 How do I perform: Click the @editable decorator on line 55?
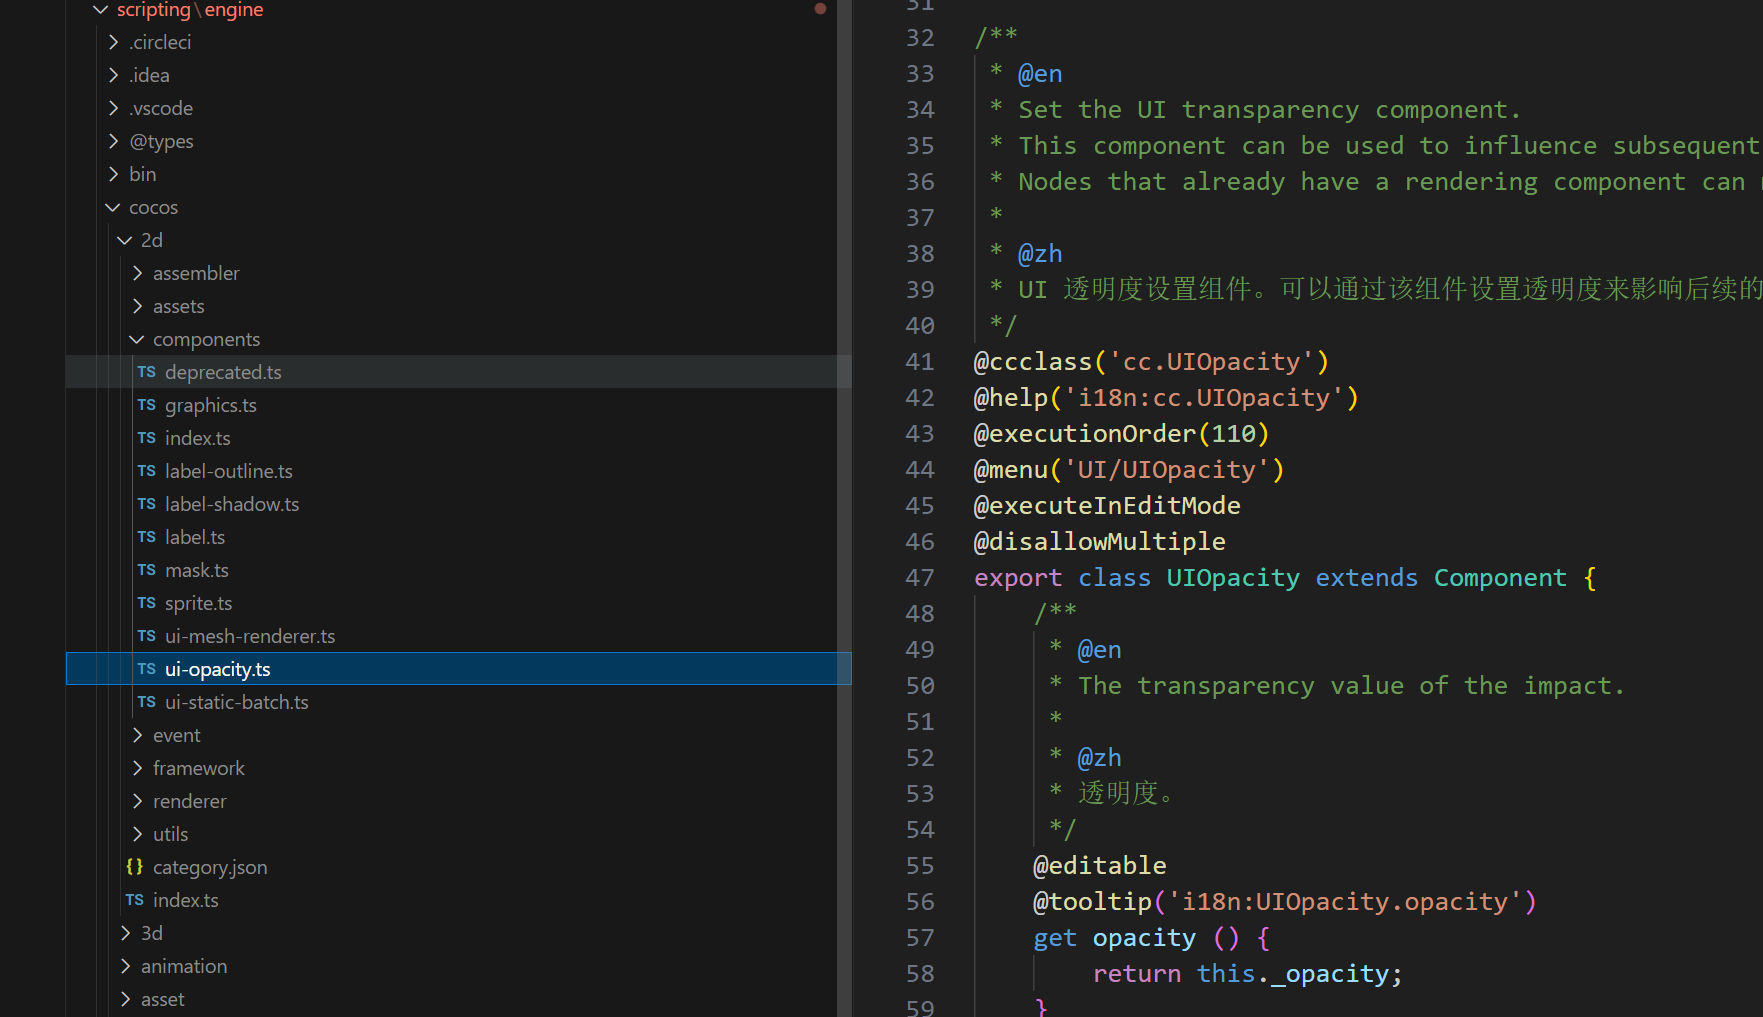click(x=1100, y=866)
